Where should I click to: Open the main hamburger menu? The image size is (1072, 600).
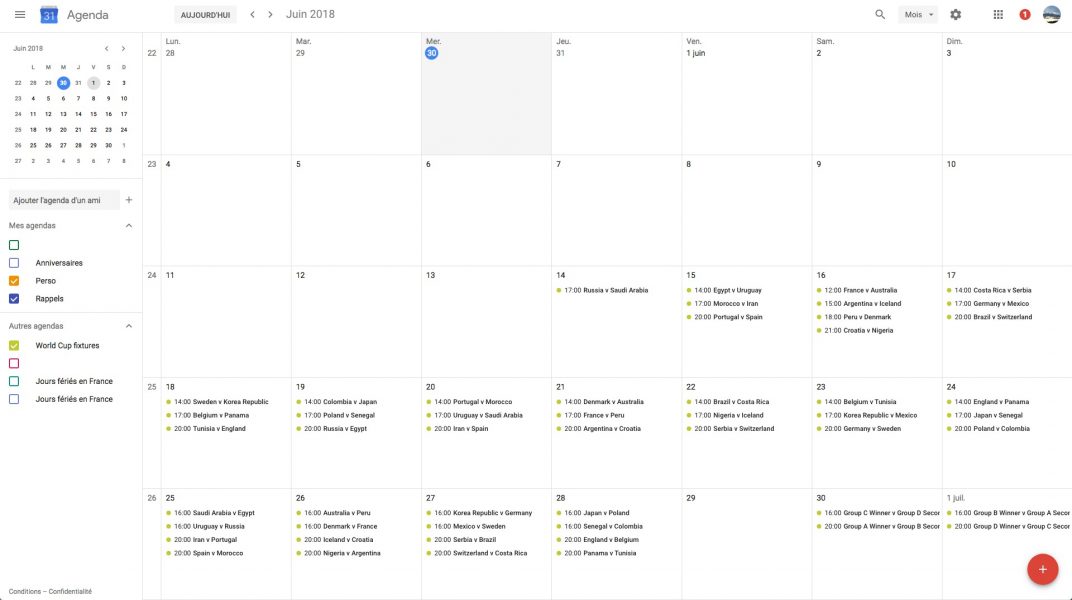pos(20,14)
